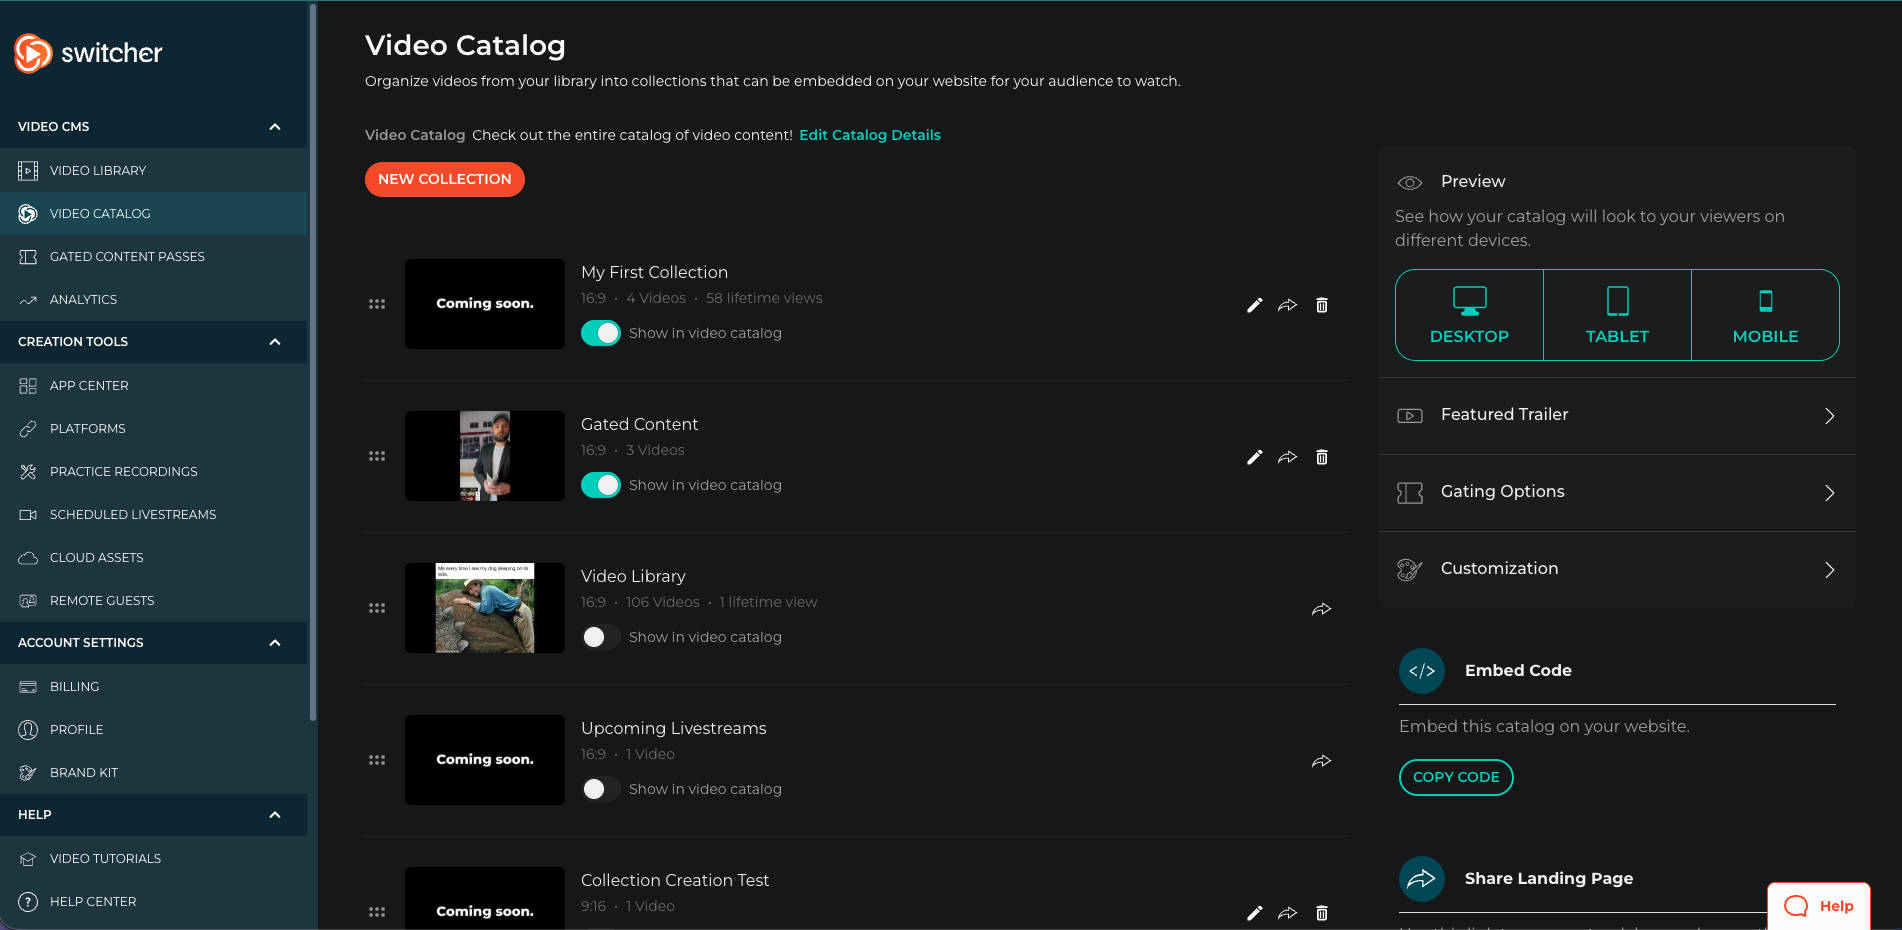Click the Switcher logo
1902x930 pixels.
[88, 53]
